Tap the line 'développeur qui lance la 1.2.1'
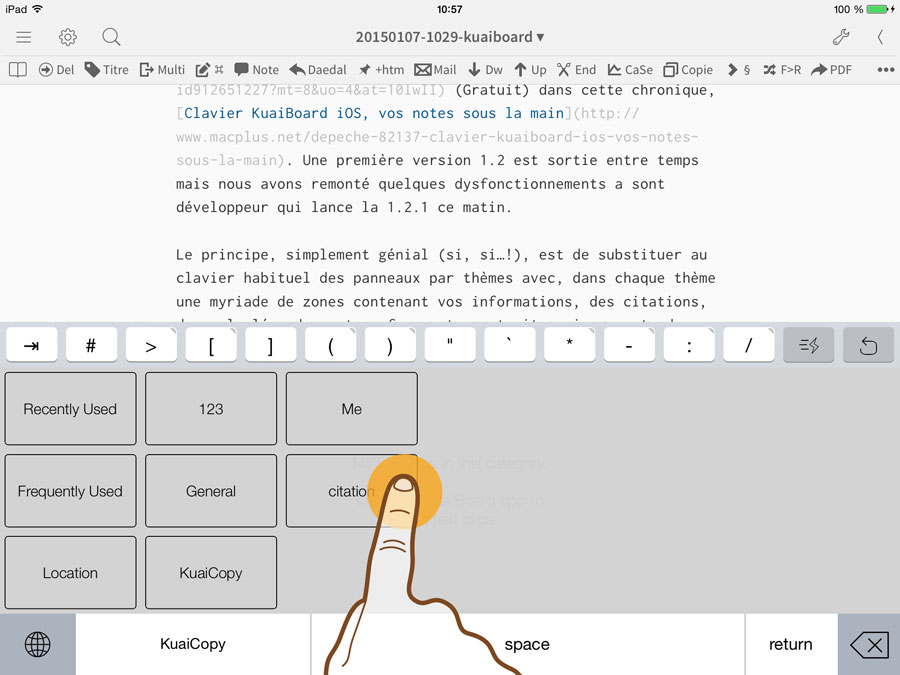This screenshot has width=900, height=675. tap(344, 207)
